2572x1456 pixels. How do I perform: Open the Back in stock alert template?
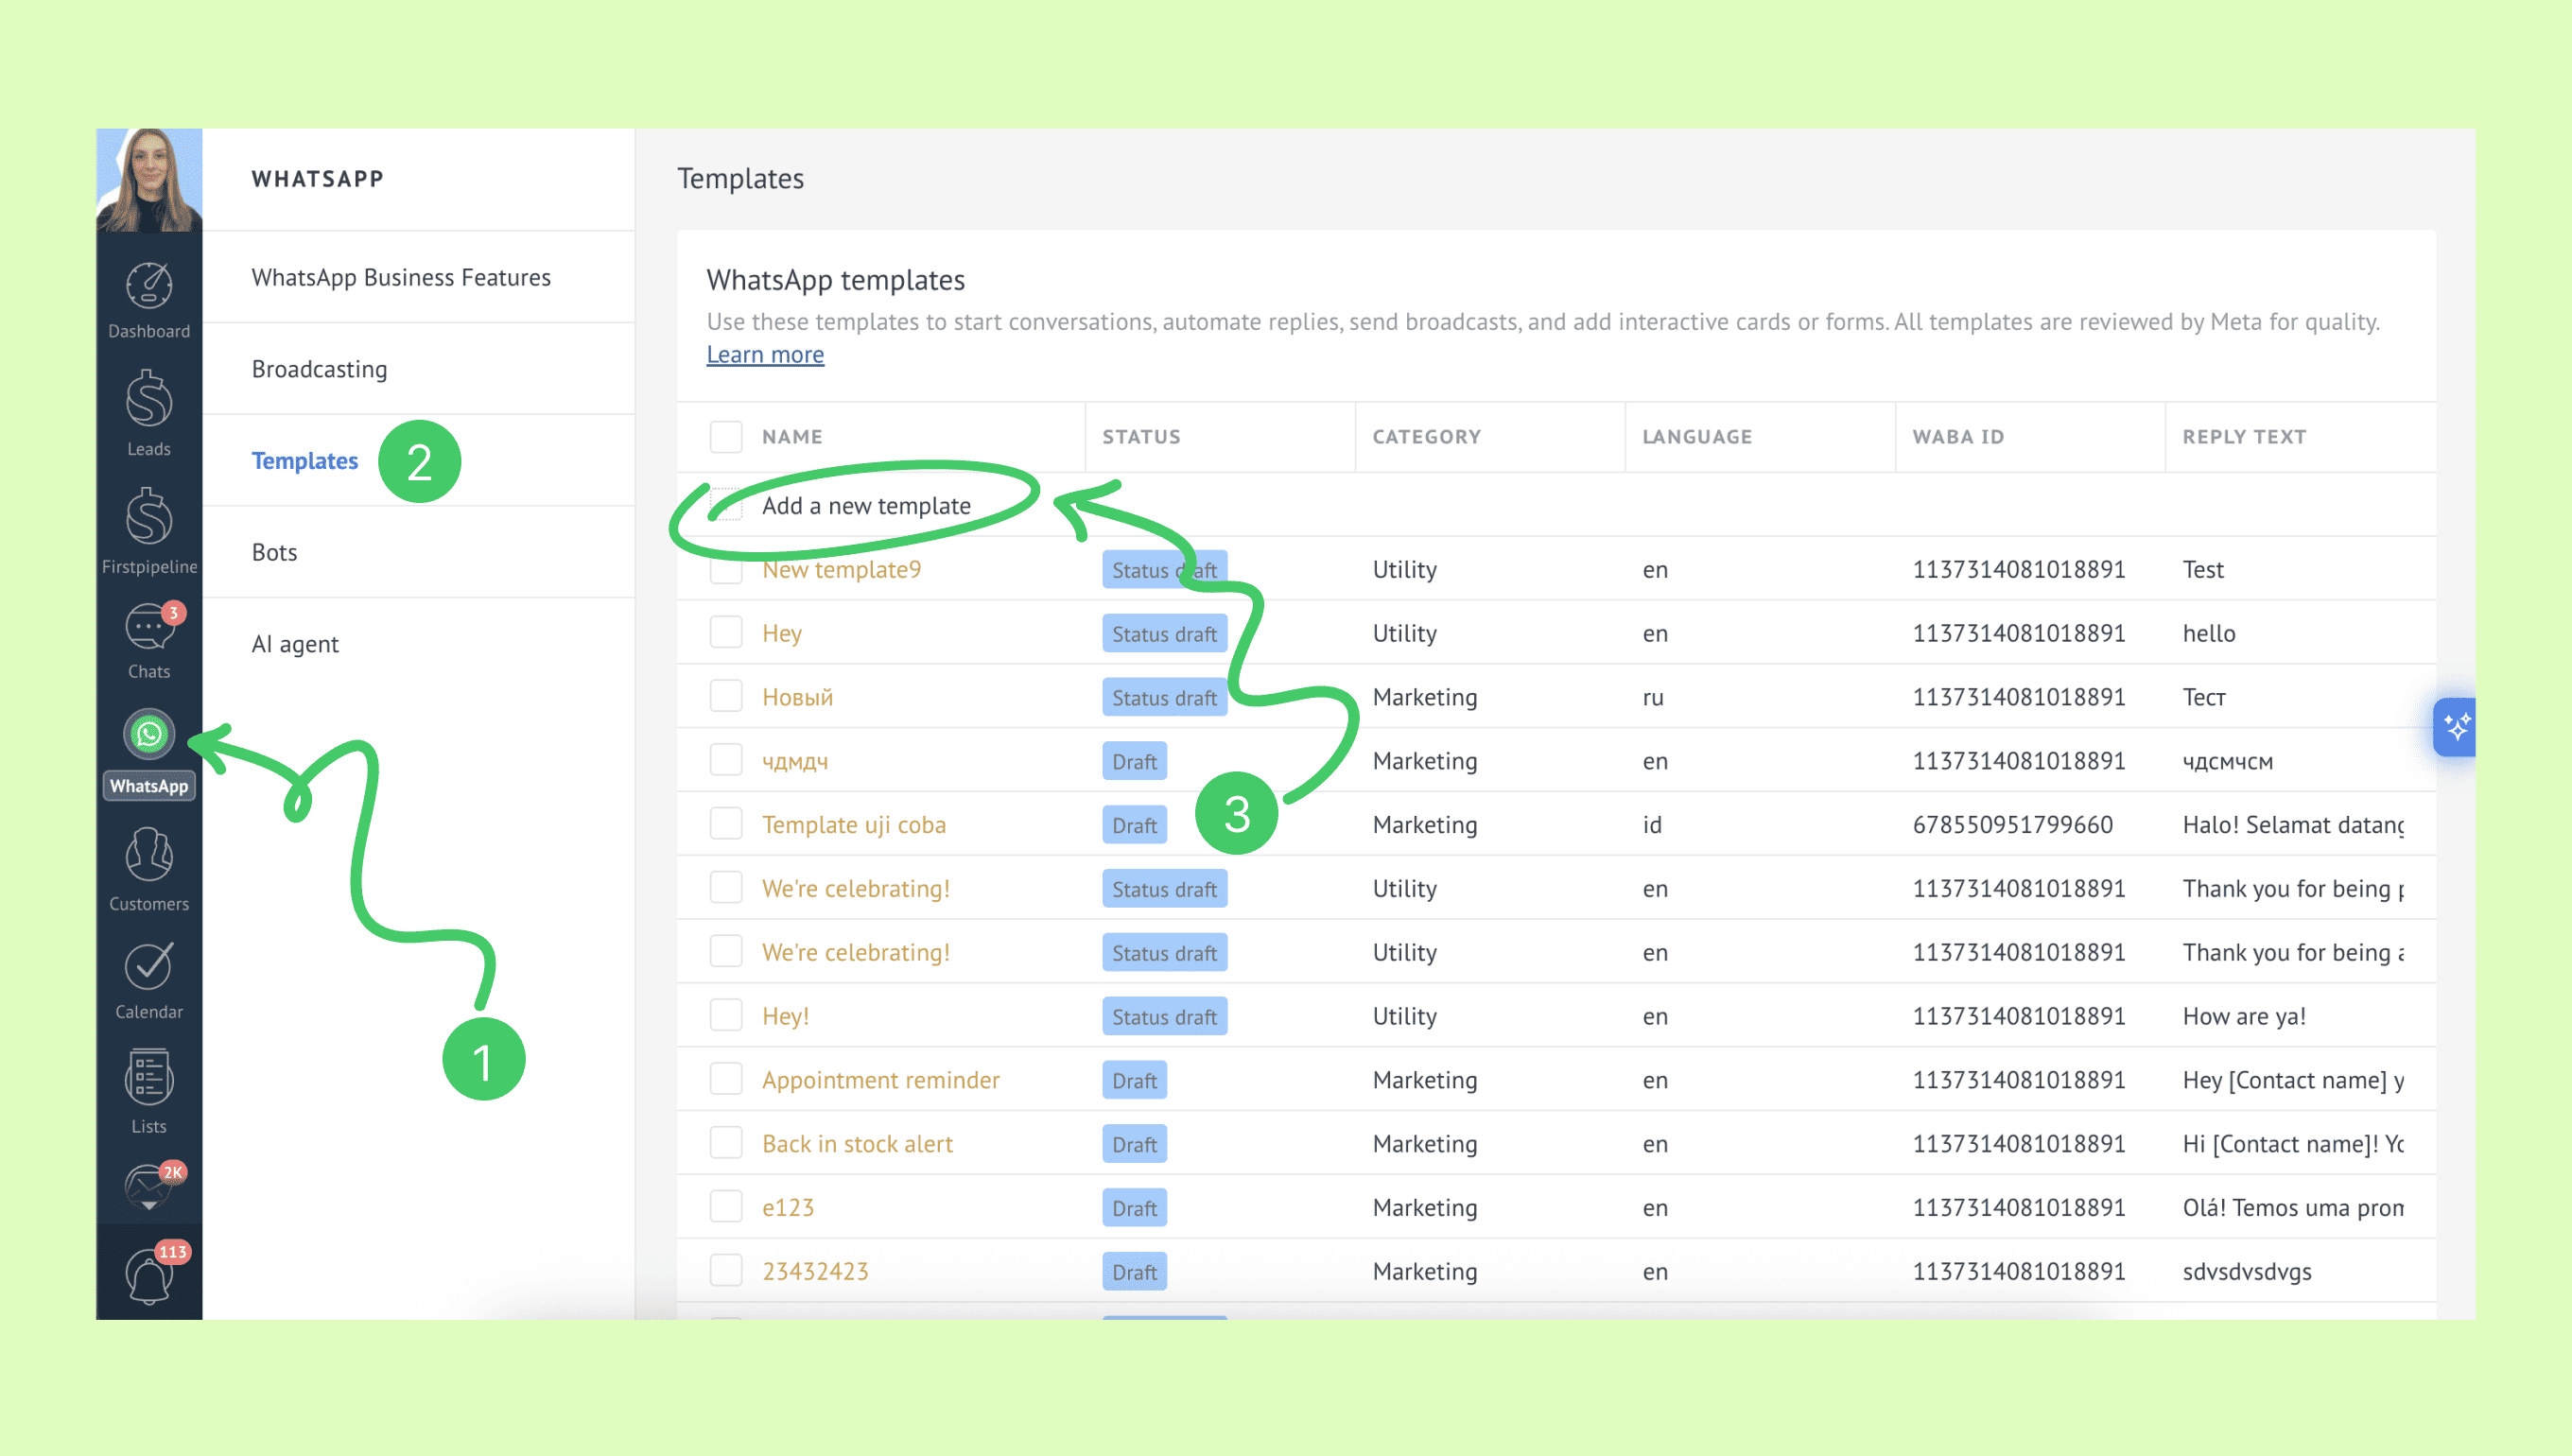point(857,1144)
